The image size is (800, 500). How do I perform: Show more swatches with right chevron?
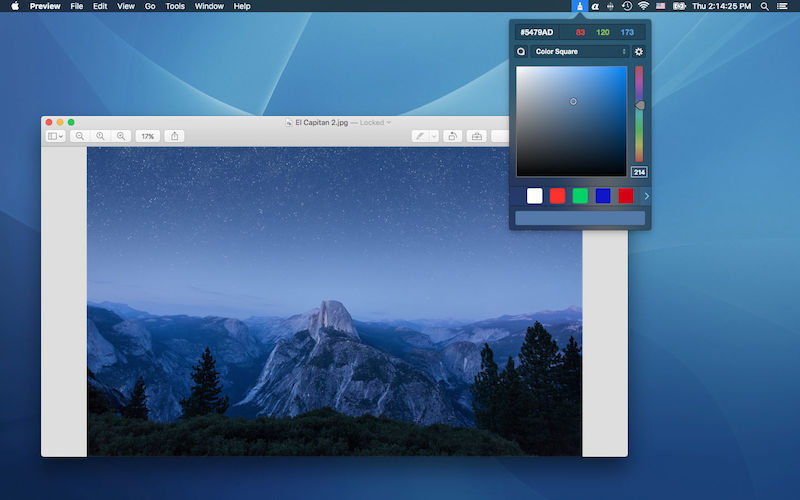coord(646,196)
